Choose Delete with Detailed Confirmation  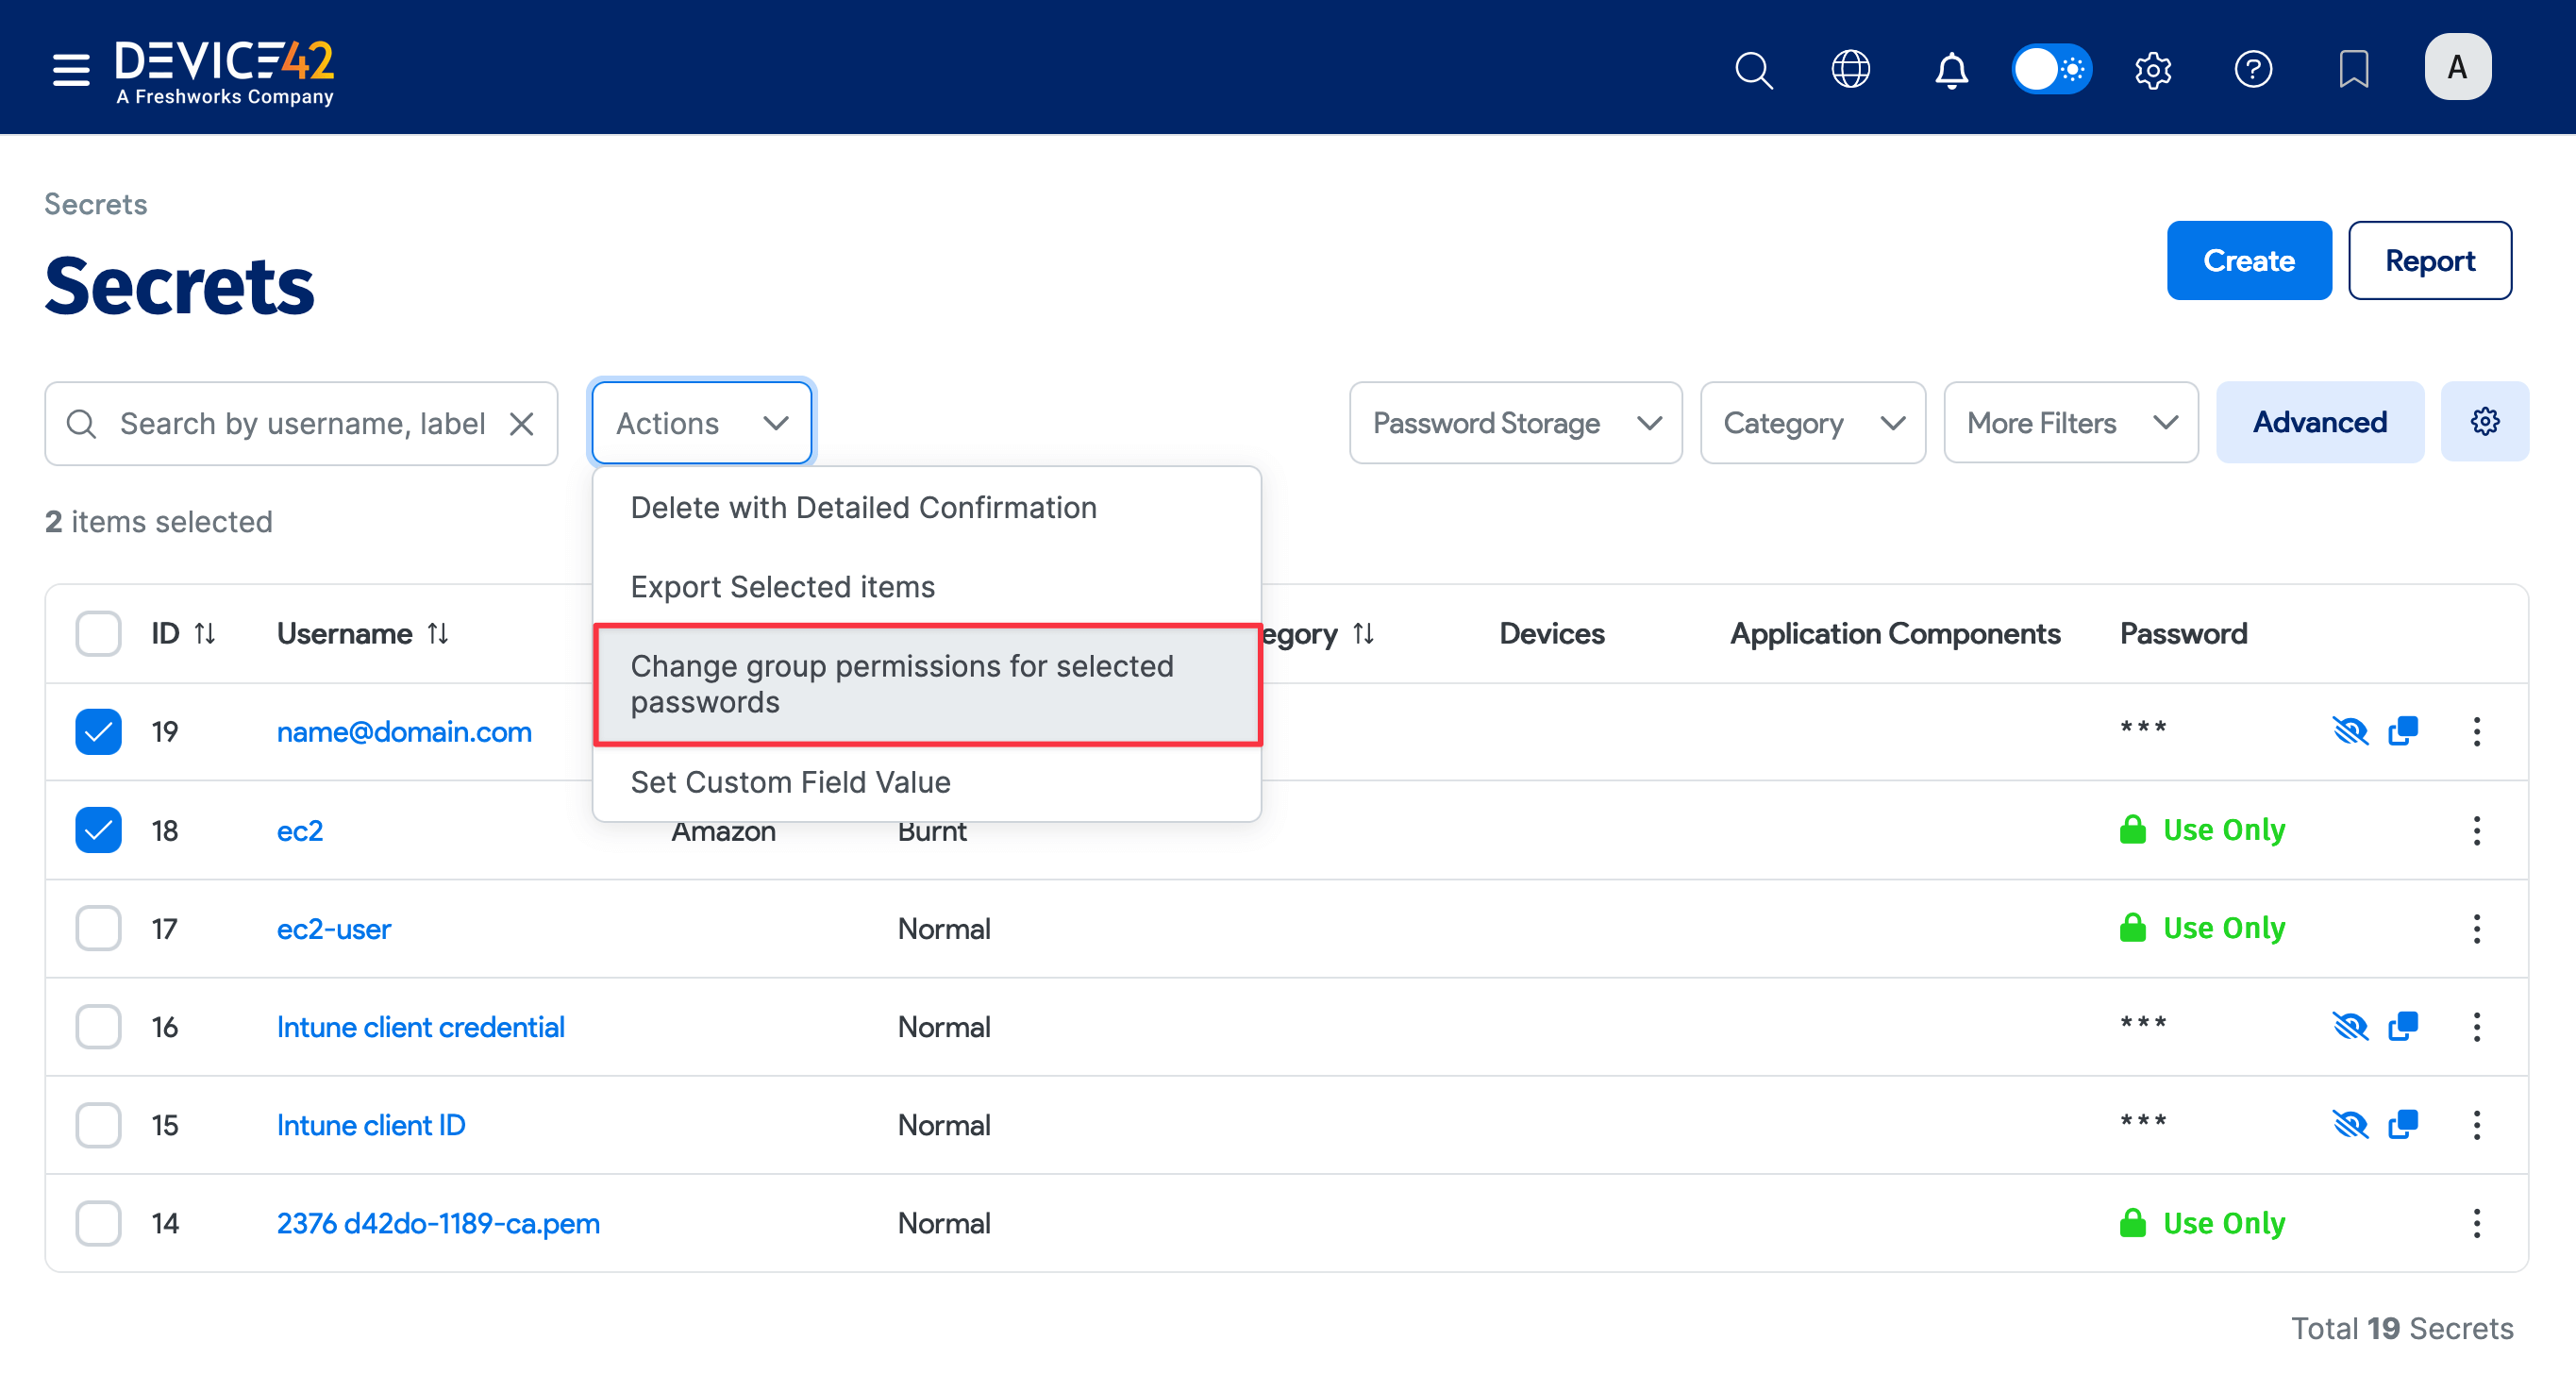tap(863, 507)
